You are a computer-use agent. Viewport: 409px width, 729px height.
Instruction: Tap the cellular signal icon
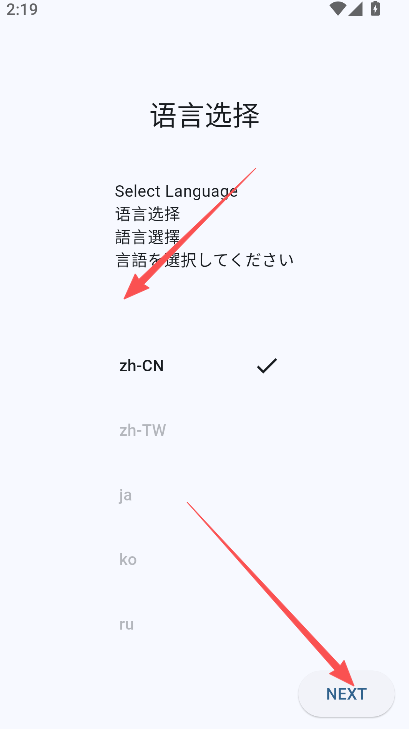tap(355, 8)
